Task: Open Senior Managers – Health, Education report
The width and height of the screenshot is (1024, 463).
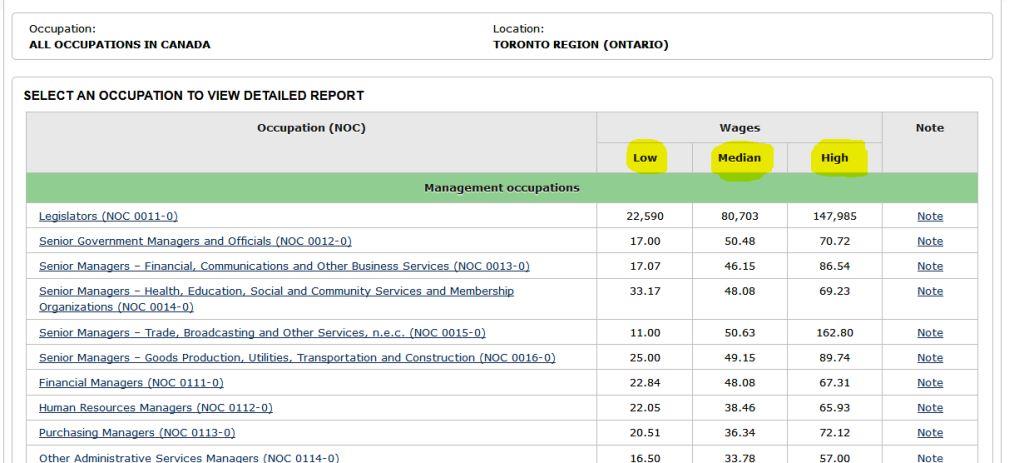Action: click(276, 291)
